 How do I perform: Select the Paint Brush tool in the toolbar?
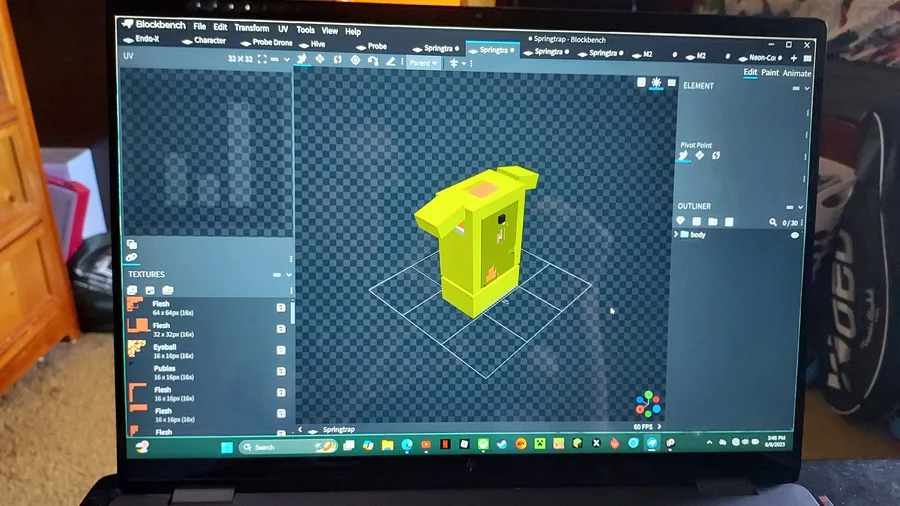[390, 61]
